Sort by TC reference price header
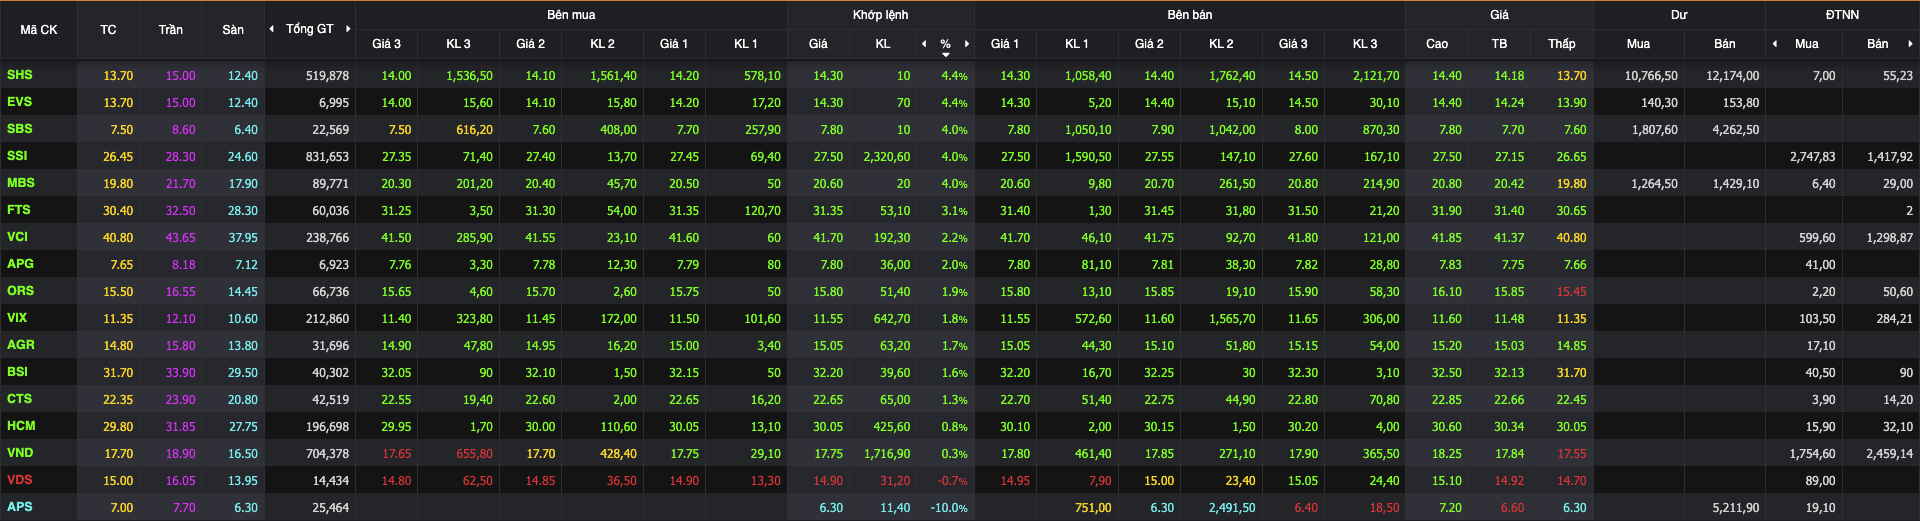1920x521 pixels. (108, 30)
